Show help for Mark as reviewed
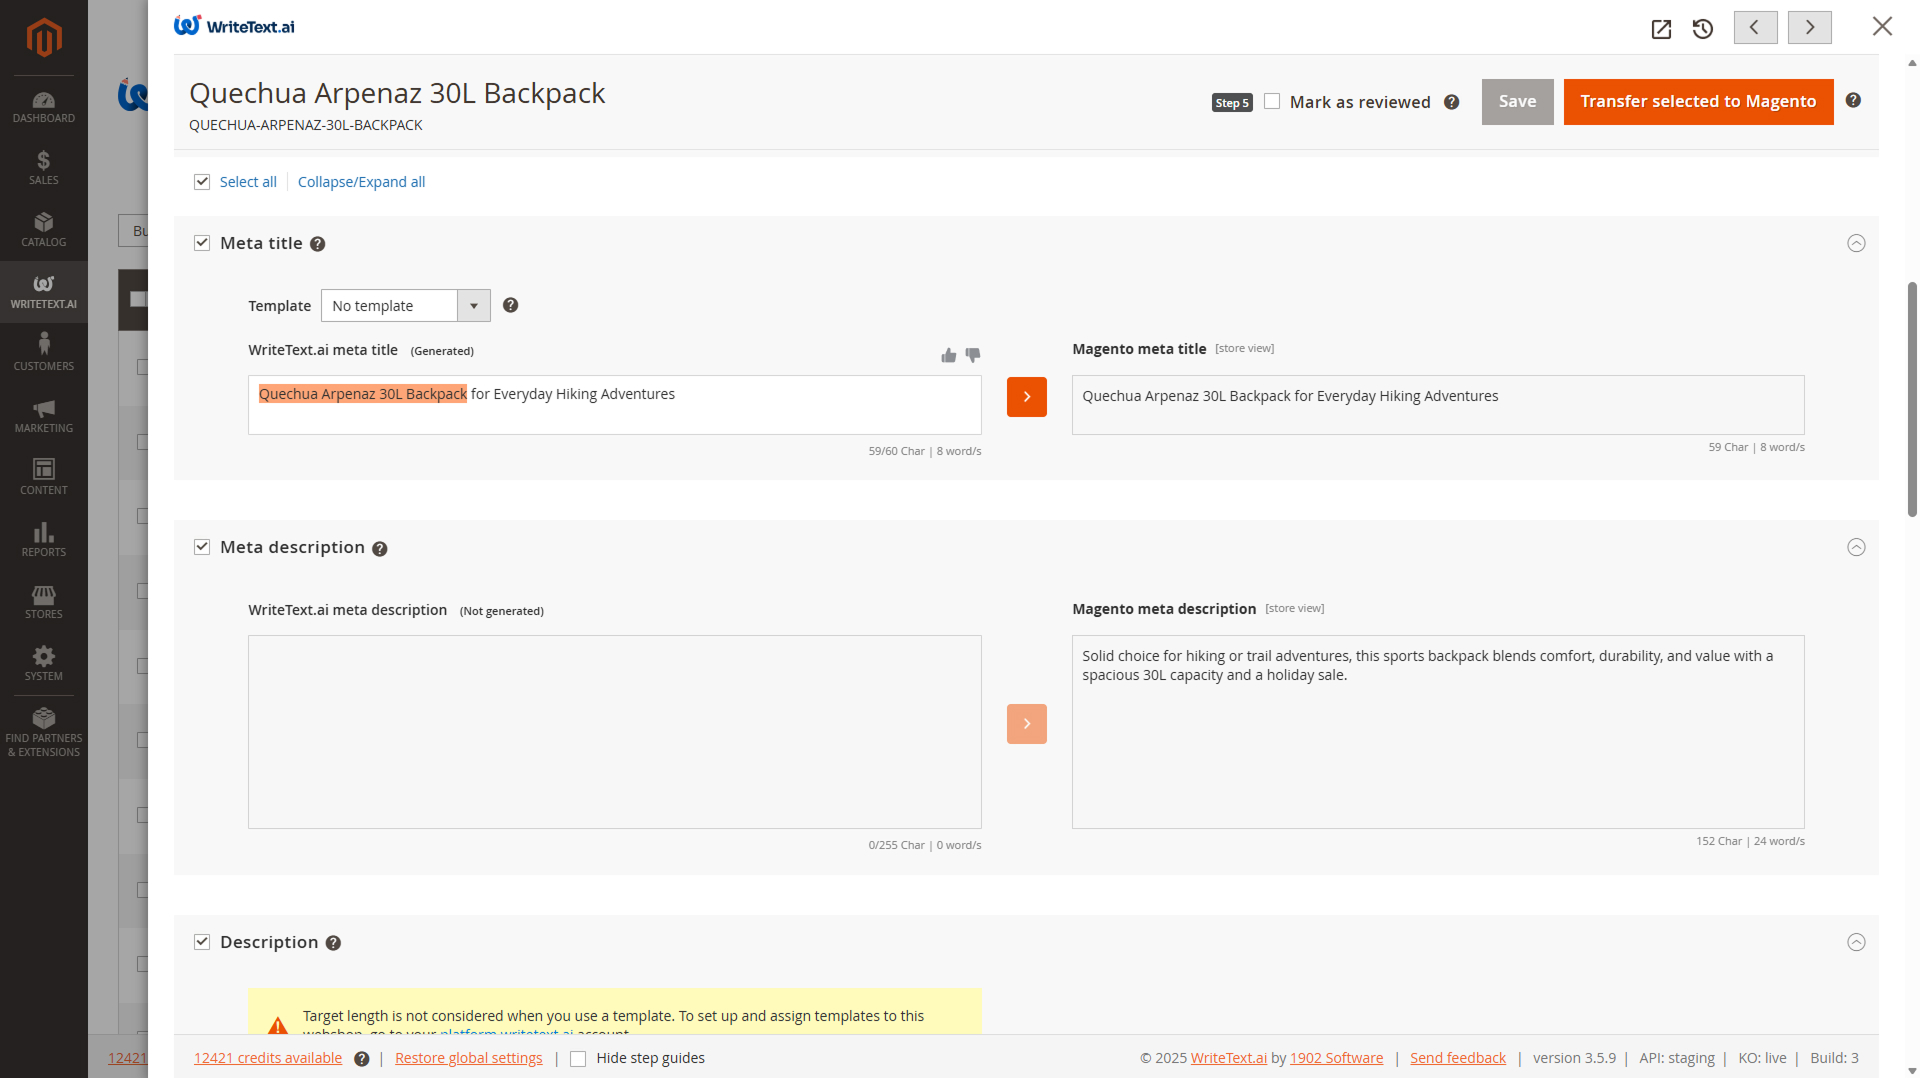Screen dimensions: 1920x1078 point(1452,102)
